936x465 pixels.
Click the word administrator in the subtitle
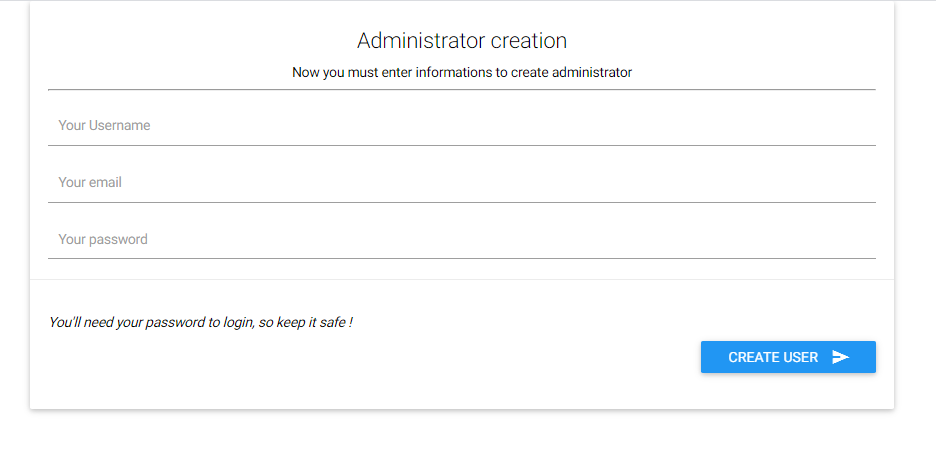[592, 73]
